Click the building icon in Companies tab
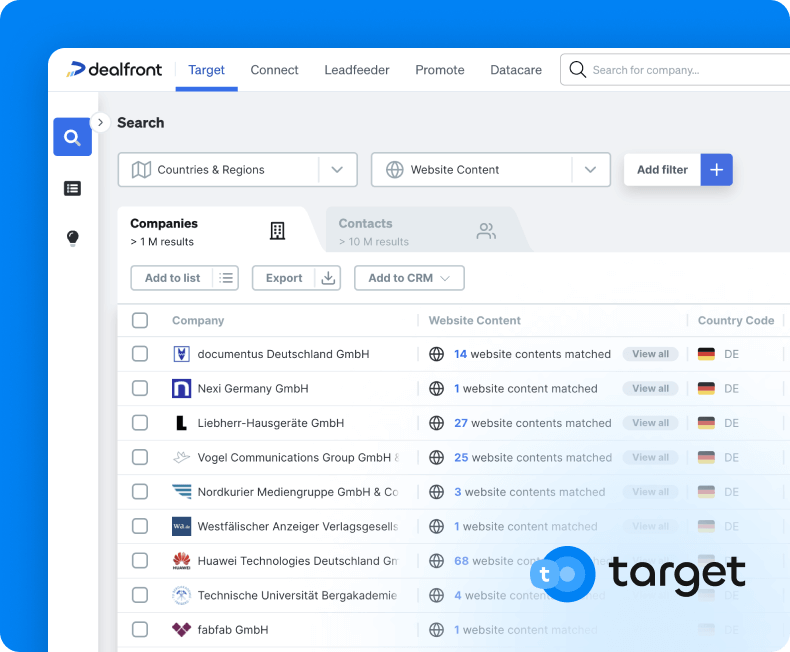The height and width of the screenshot is (652, 790). tap(277, 231)
